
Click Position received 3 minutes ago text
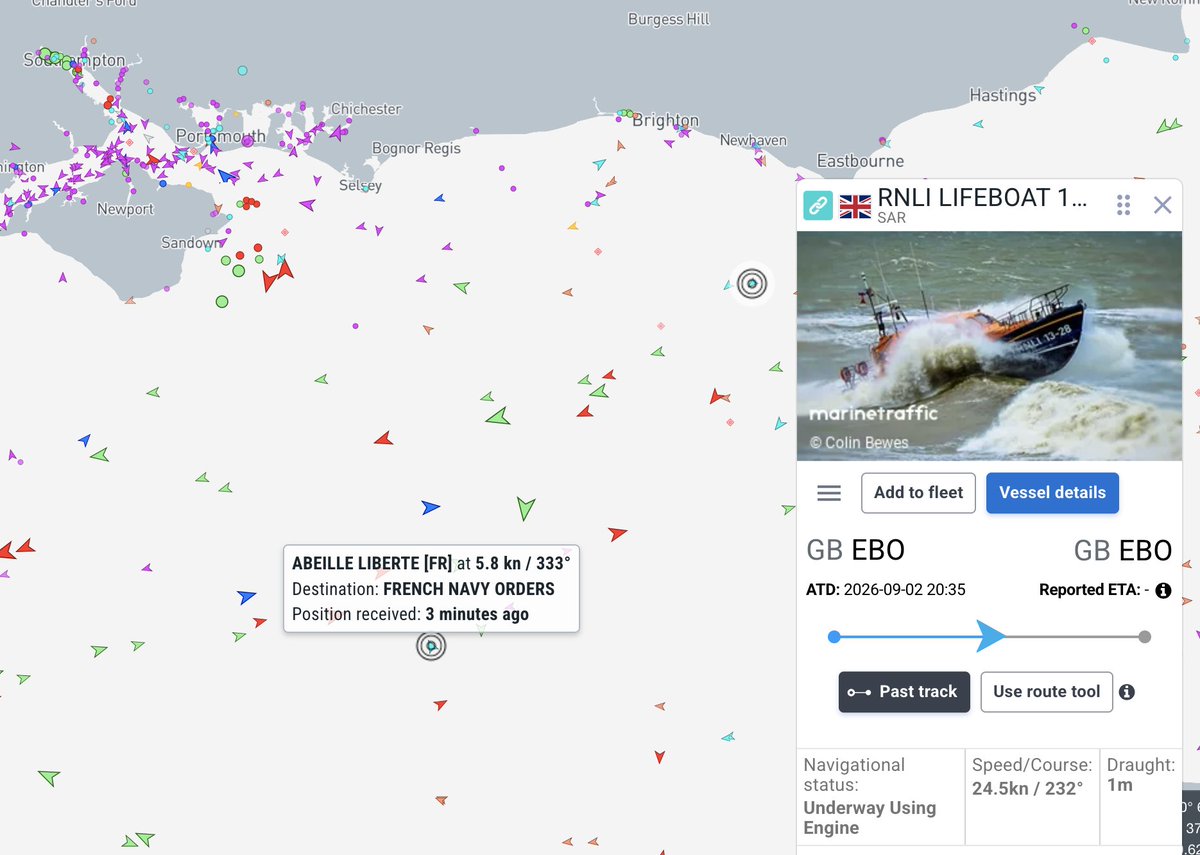click(x=410, y=614)
